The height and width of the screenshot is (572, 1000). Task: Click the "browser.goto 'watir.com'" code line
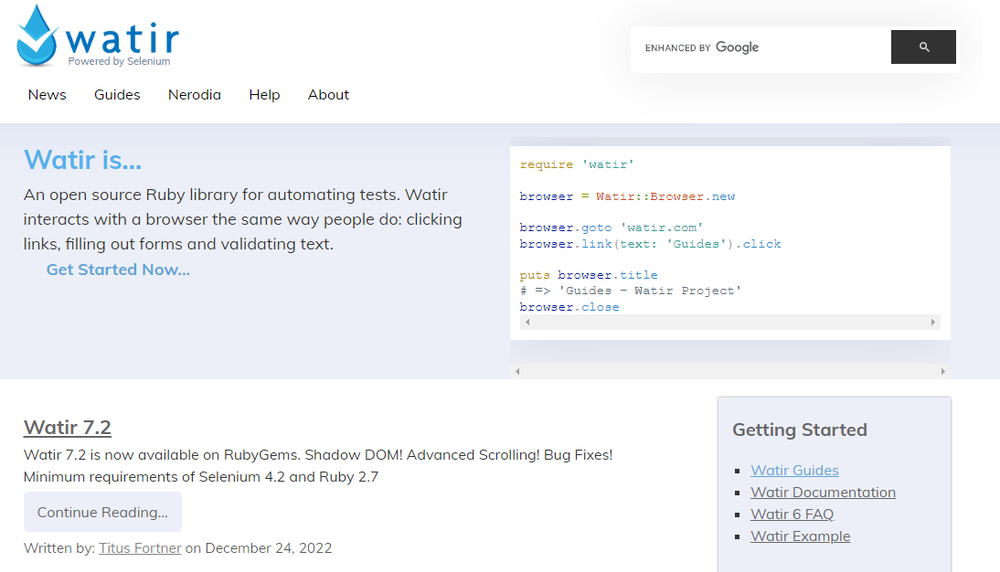[x=611, y=228]
